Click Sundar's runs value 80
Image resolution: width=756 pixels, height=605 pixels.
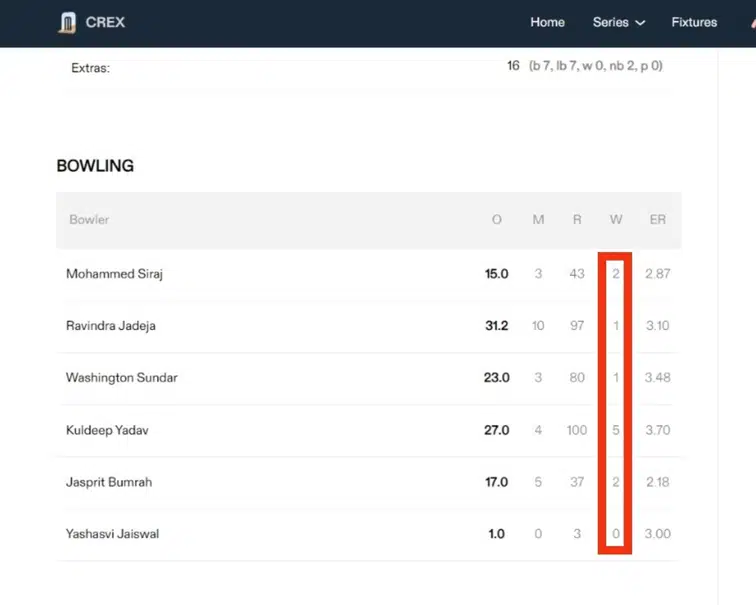click(577, 377)
